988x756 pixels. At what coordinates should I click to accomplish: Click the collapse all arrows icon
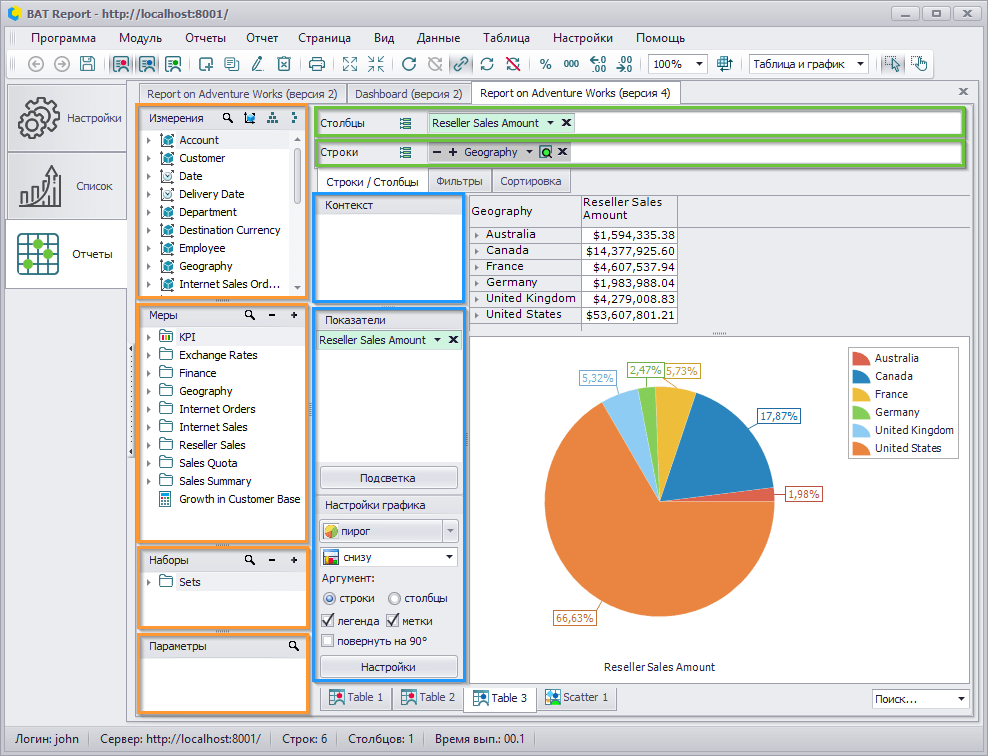coord(376,64)
